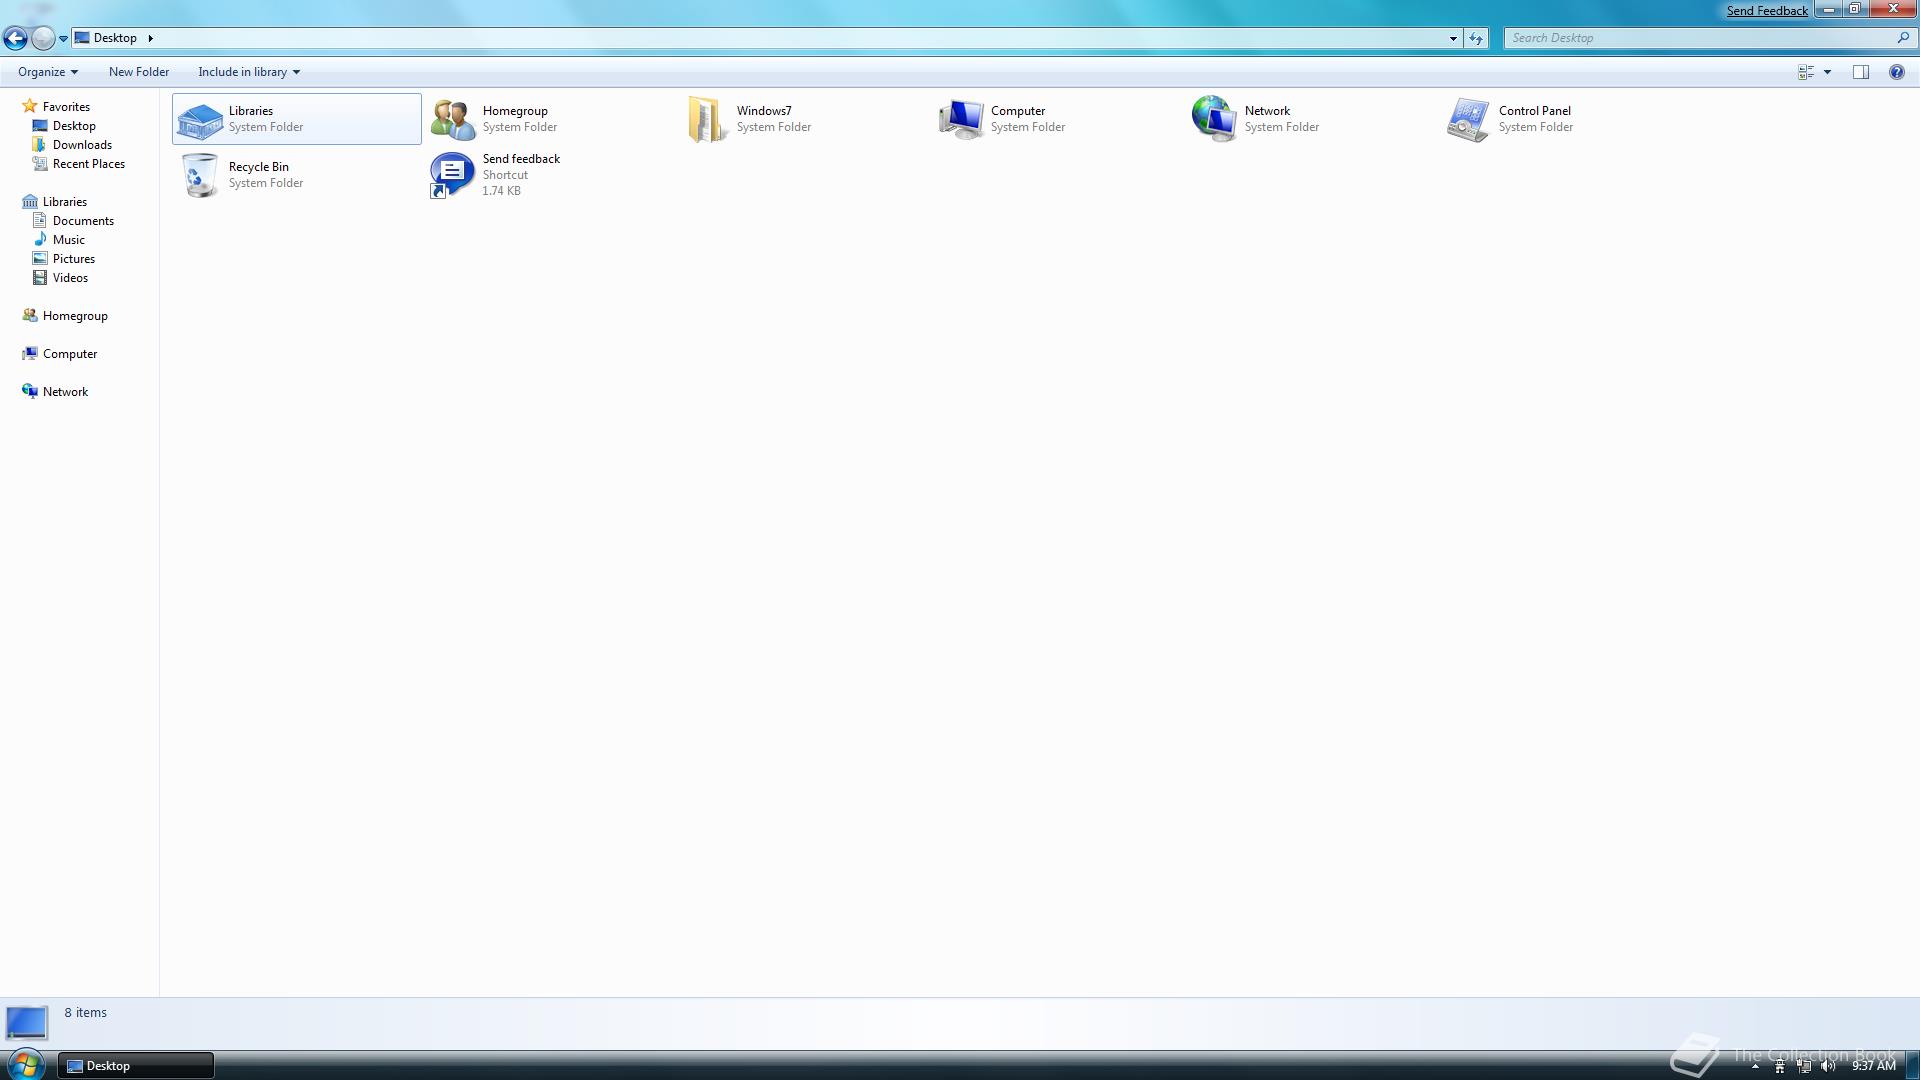Click the Action Center flag tray icon
This screenshot has height=1080, width=1920.
coord(1780,1066)
